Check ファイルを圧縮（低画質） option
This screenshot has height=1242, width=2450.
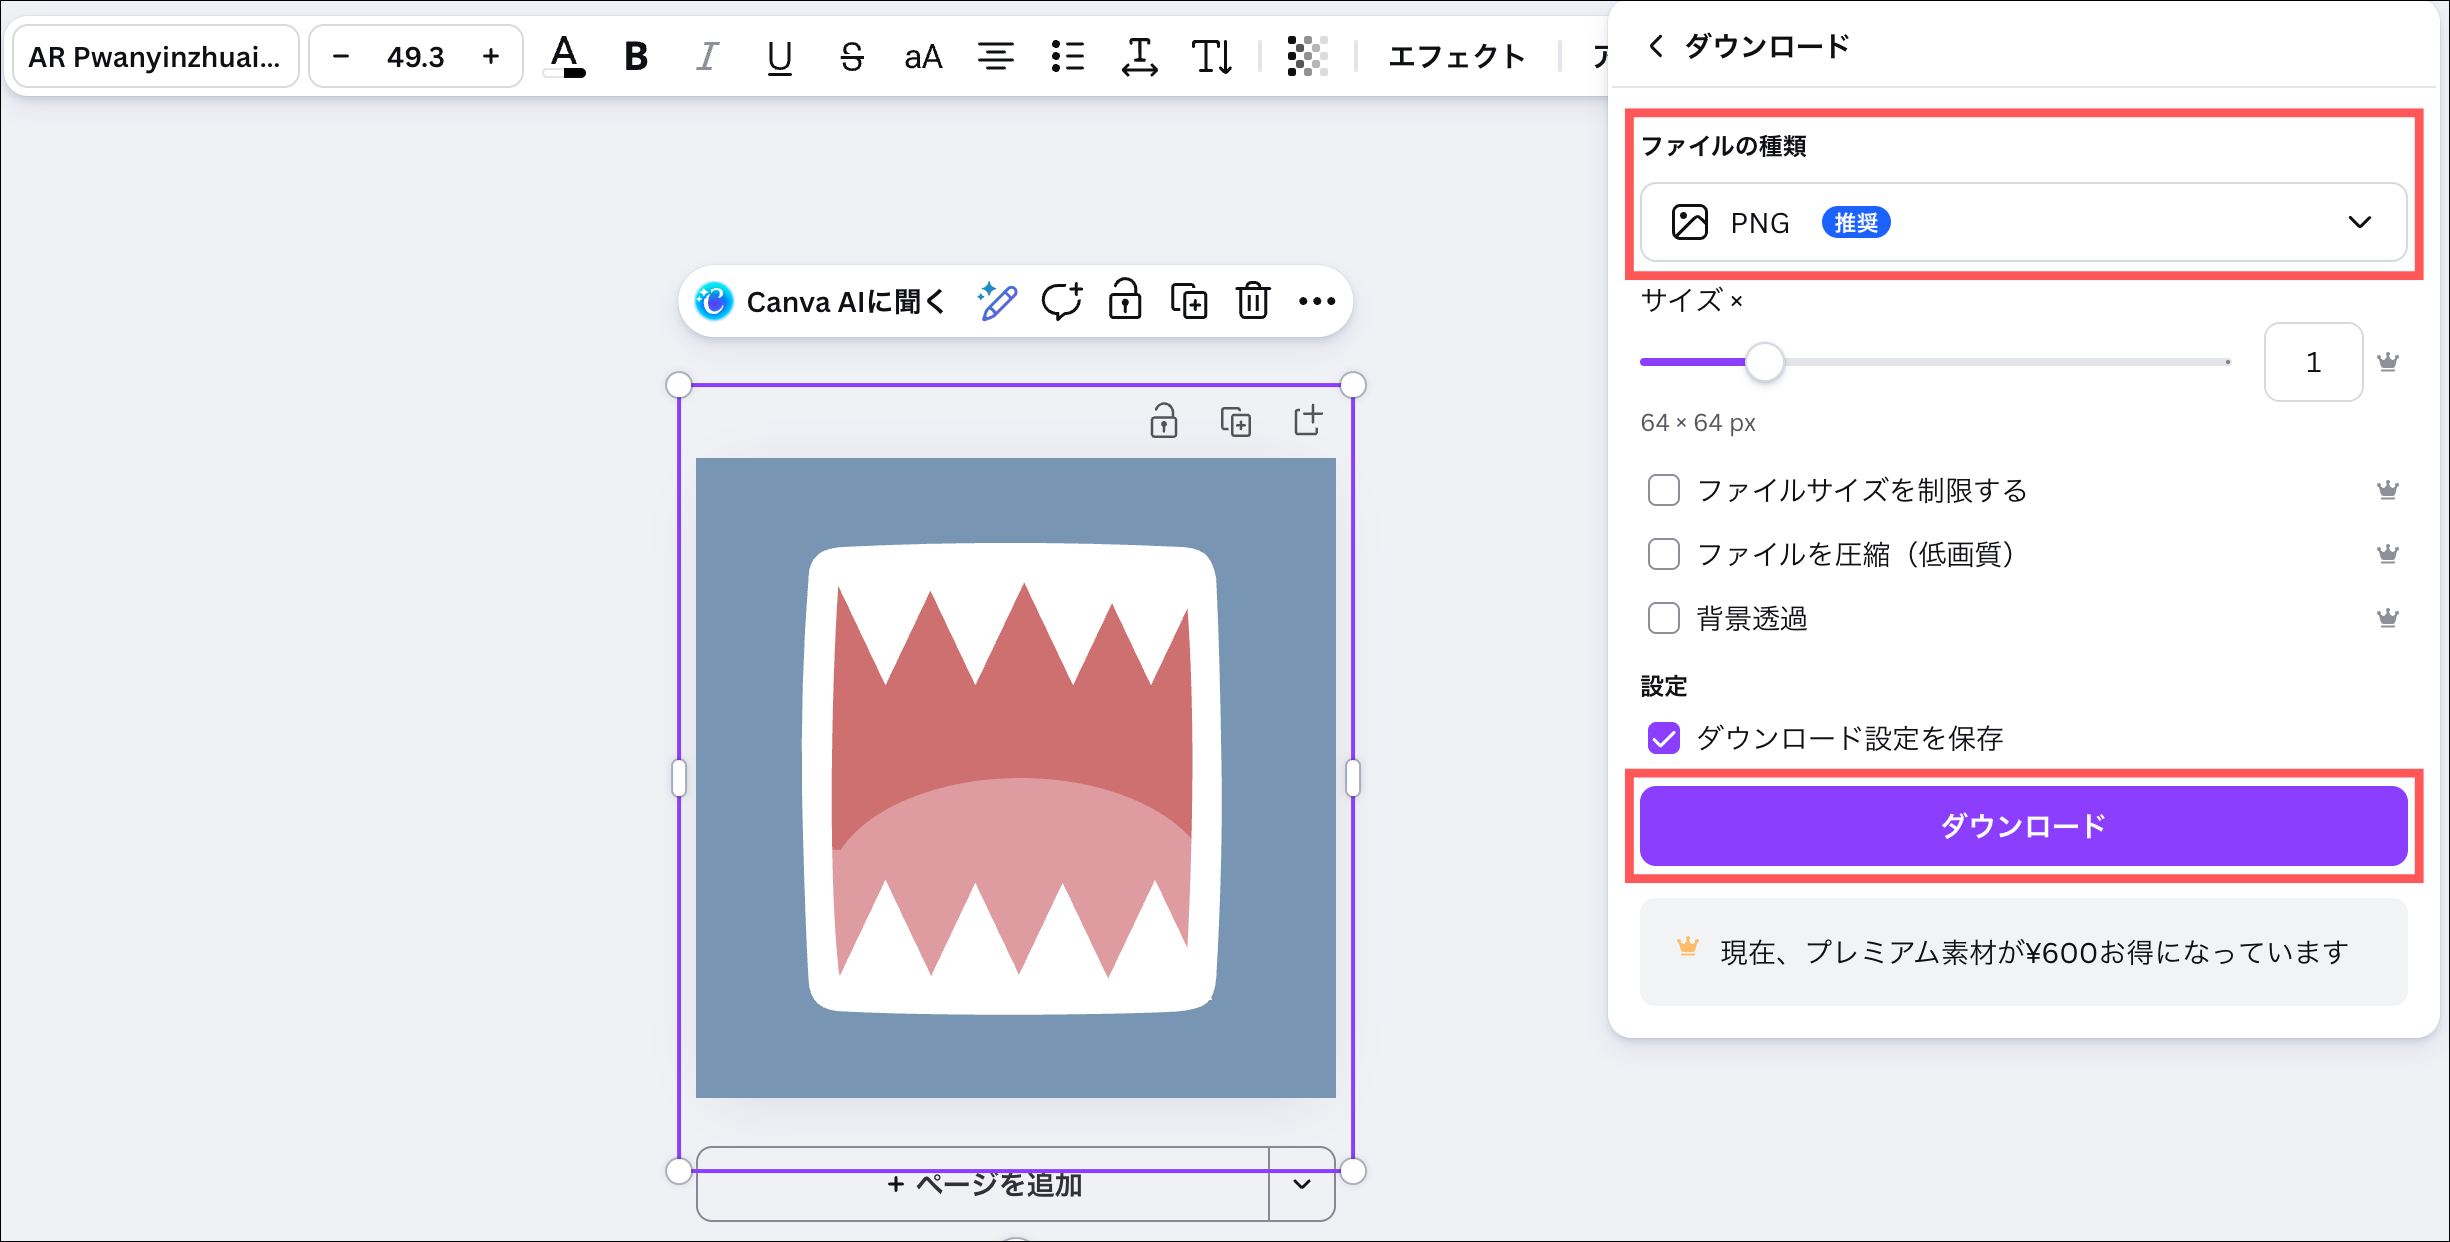point(1664,554)
